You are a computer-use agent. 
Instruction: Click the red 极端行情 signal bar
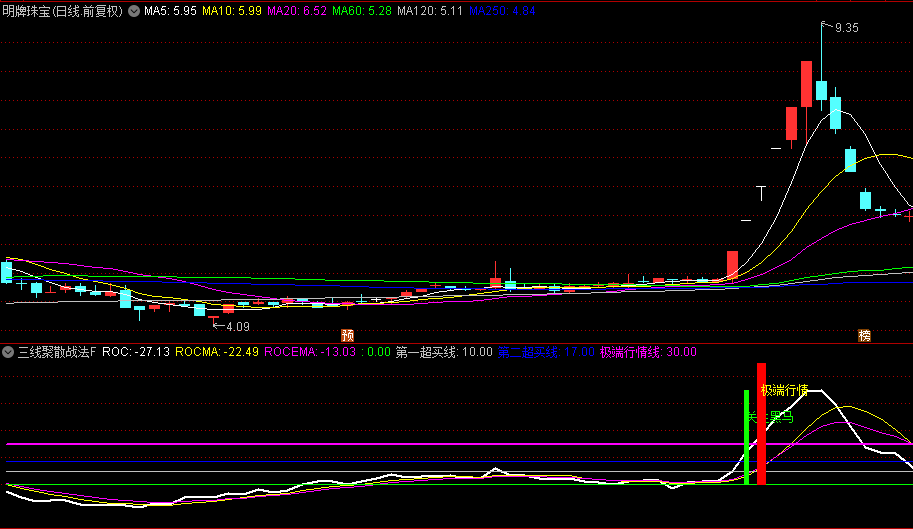[x=761, y=424]
